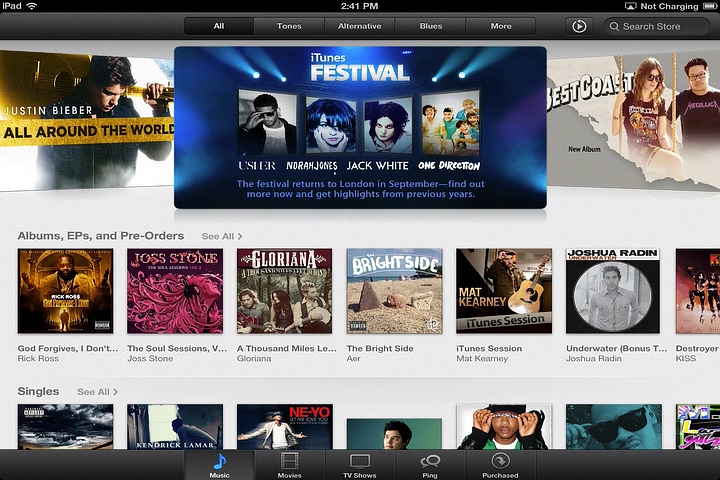Open the iTunes Festival banner

pyautogui.click(x=360, y=128)
